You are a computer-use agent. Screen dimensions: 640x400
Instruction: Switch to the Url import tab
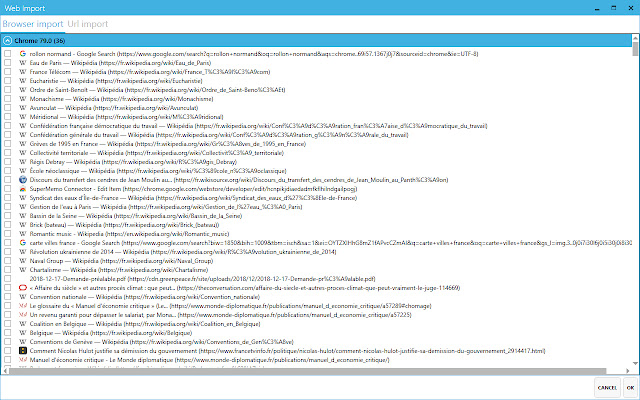click(x=88, y=24)
